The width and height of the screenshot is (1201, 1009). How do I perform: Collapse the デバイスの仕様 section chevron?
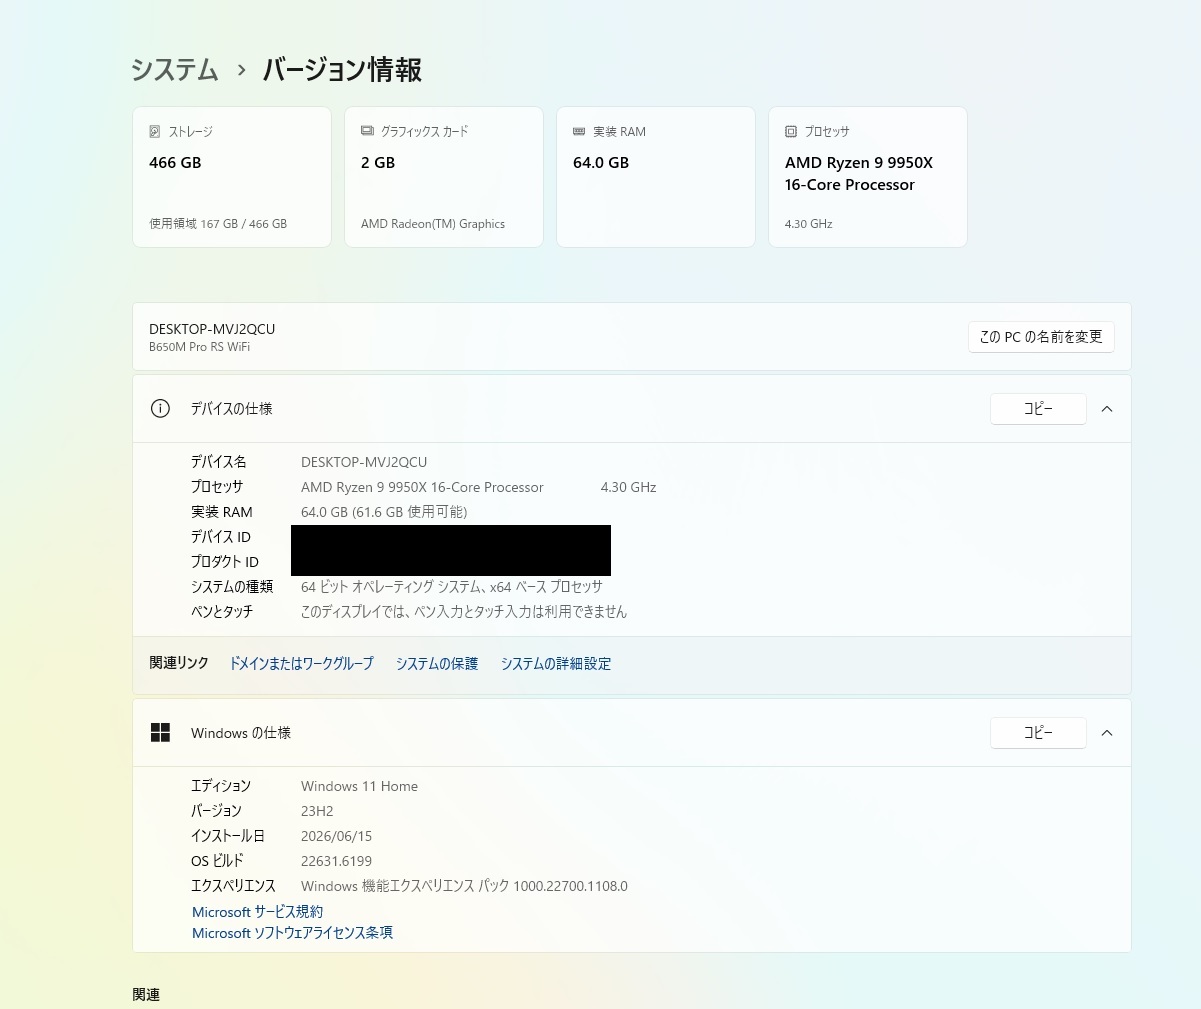[1107, 409]
